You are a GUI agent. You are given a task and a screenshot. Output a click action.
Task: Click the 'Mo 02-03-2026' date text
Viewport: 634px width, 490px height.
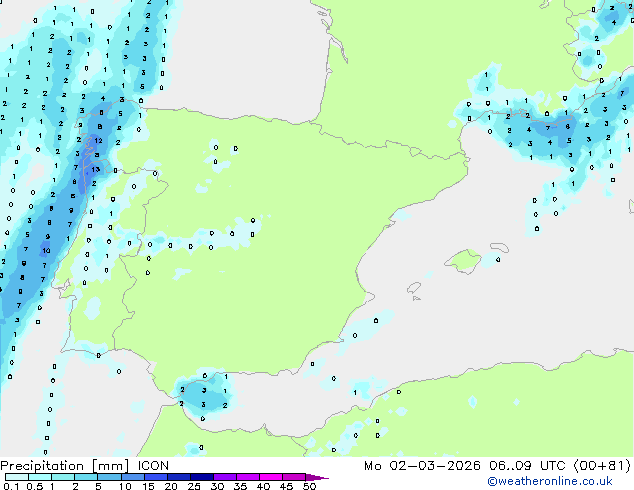[422, 466]
